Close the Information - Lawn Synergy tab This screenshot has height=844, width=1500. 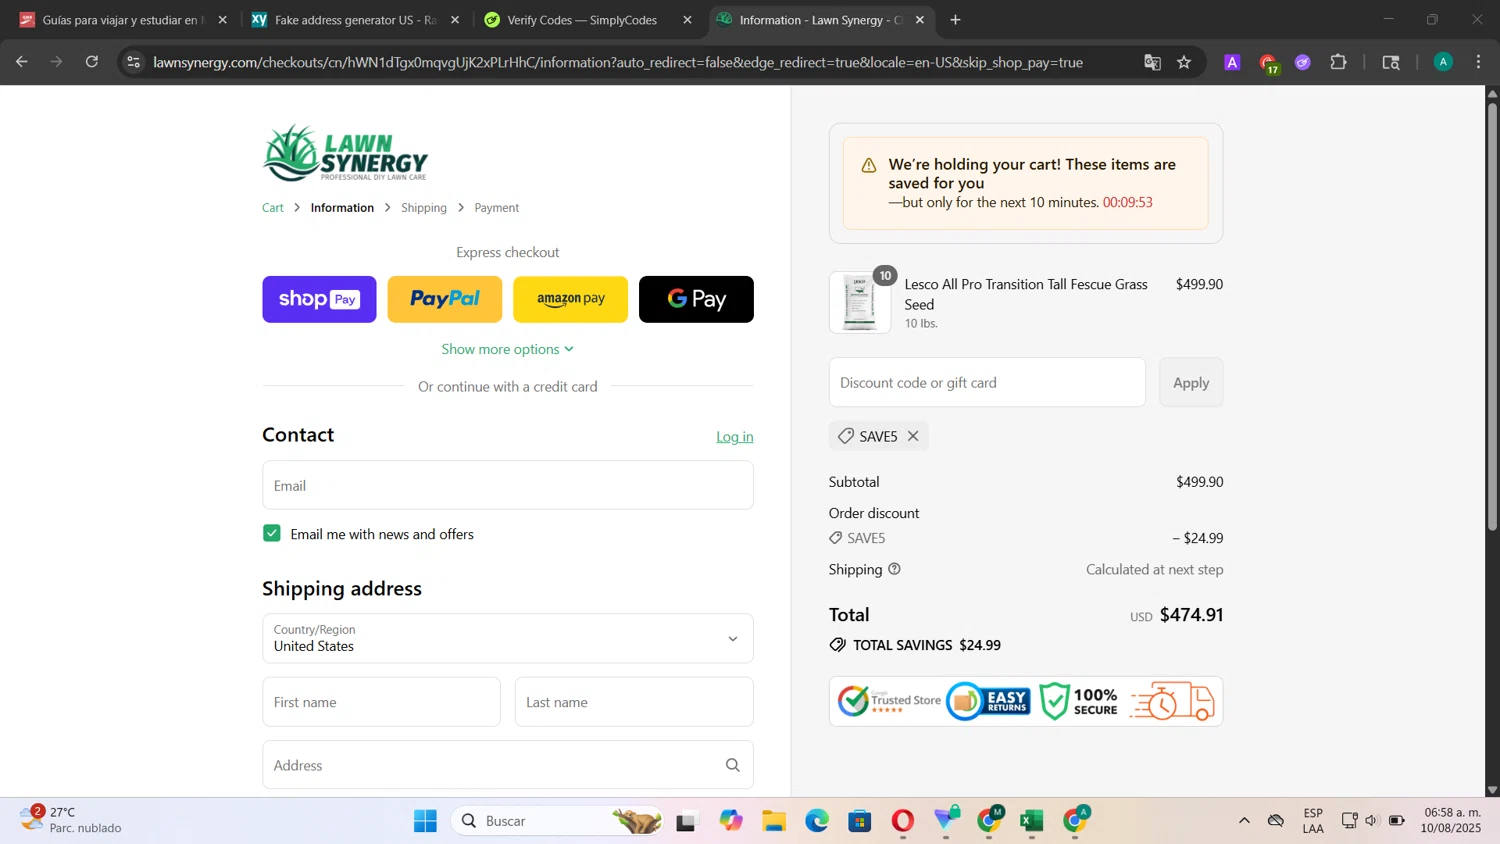(920, 20)
